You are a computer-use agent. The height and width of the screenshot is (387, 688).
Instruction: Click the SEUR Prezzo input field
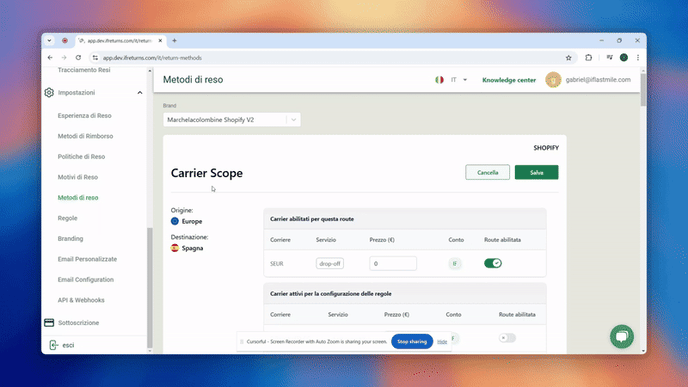pyautogui.click(x=393, y=263)
